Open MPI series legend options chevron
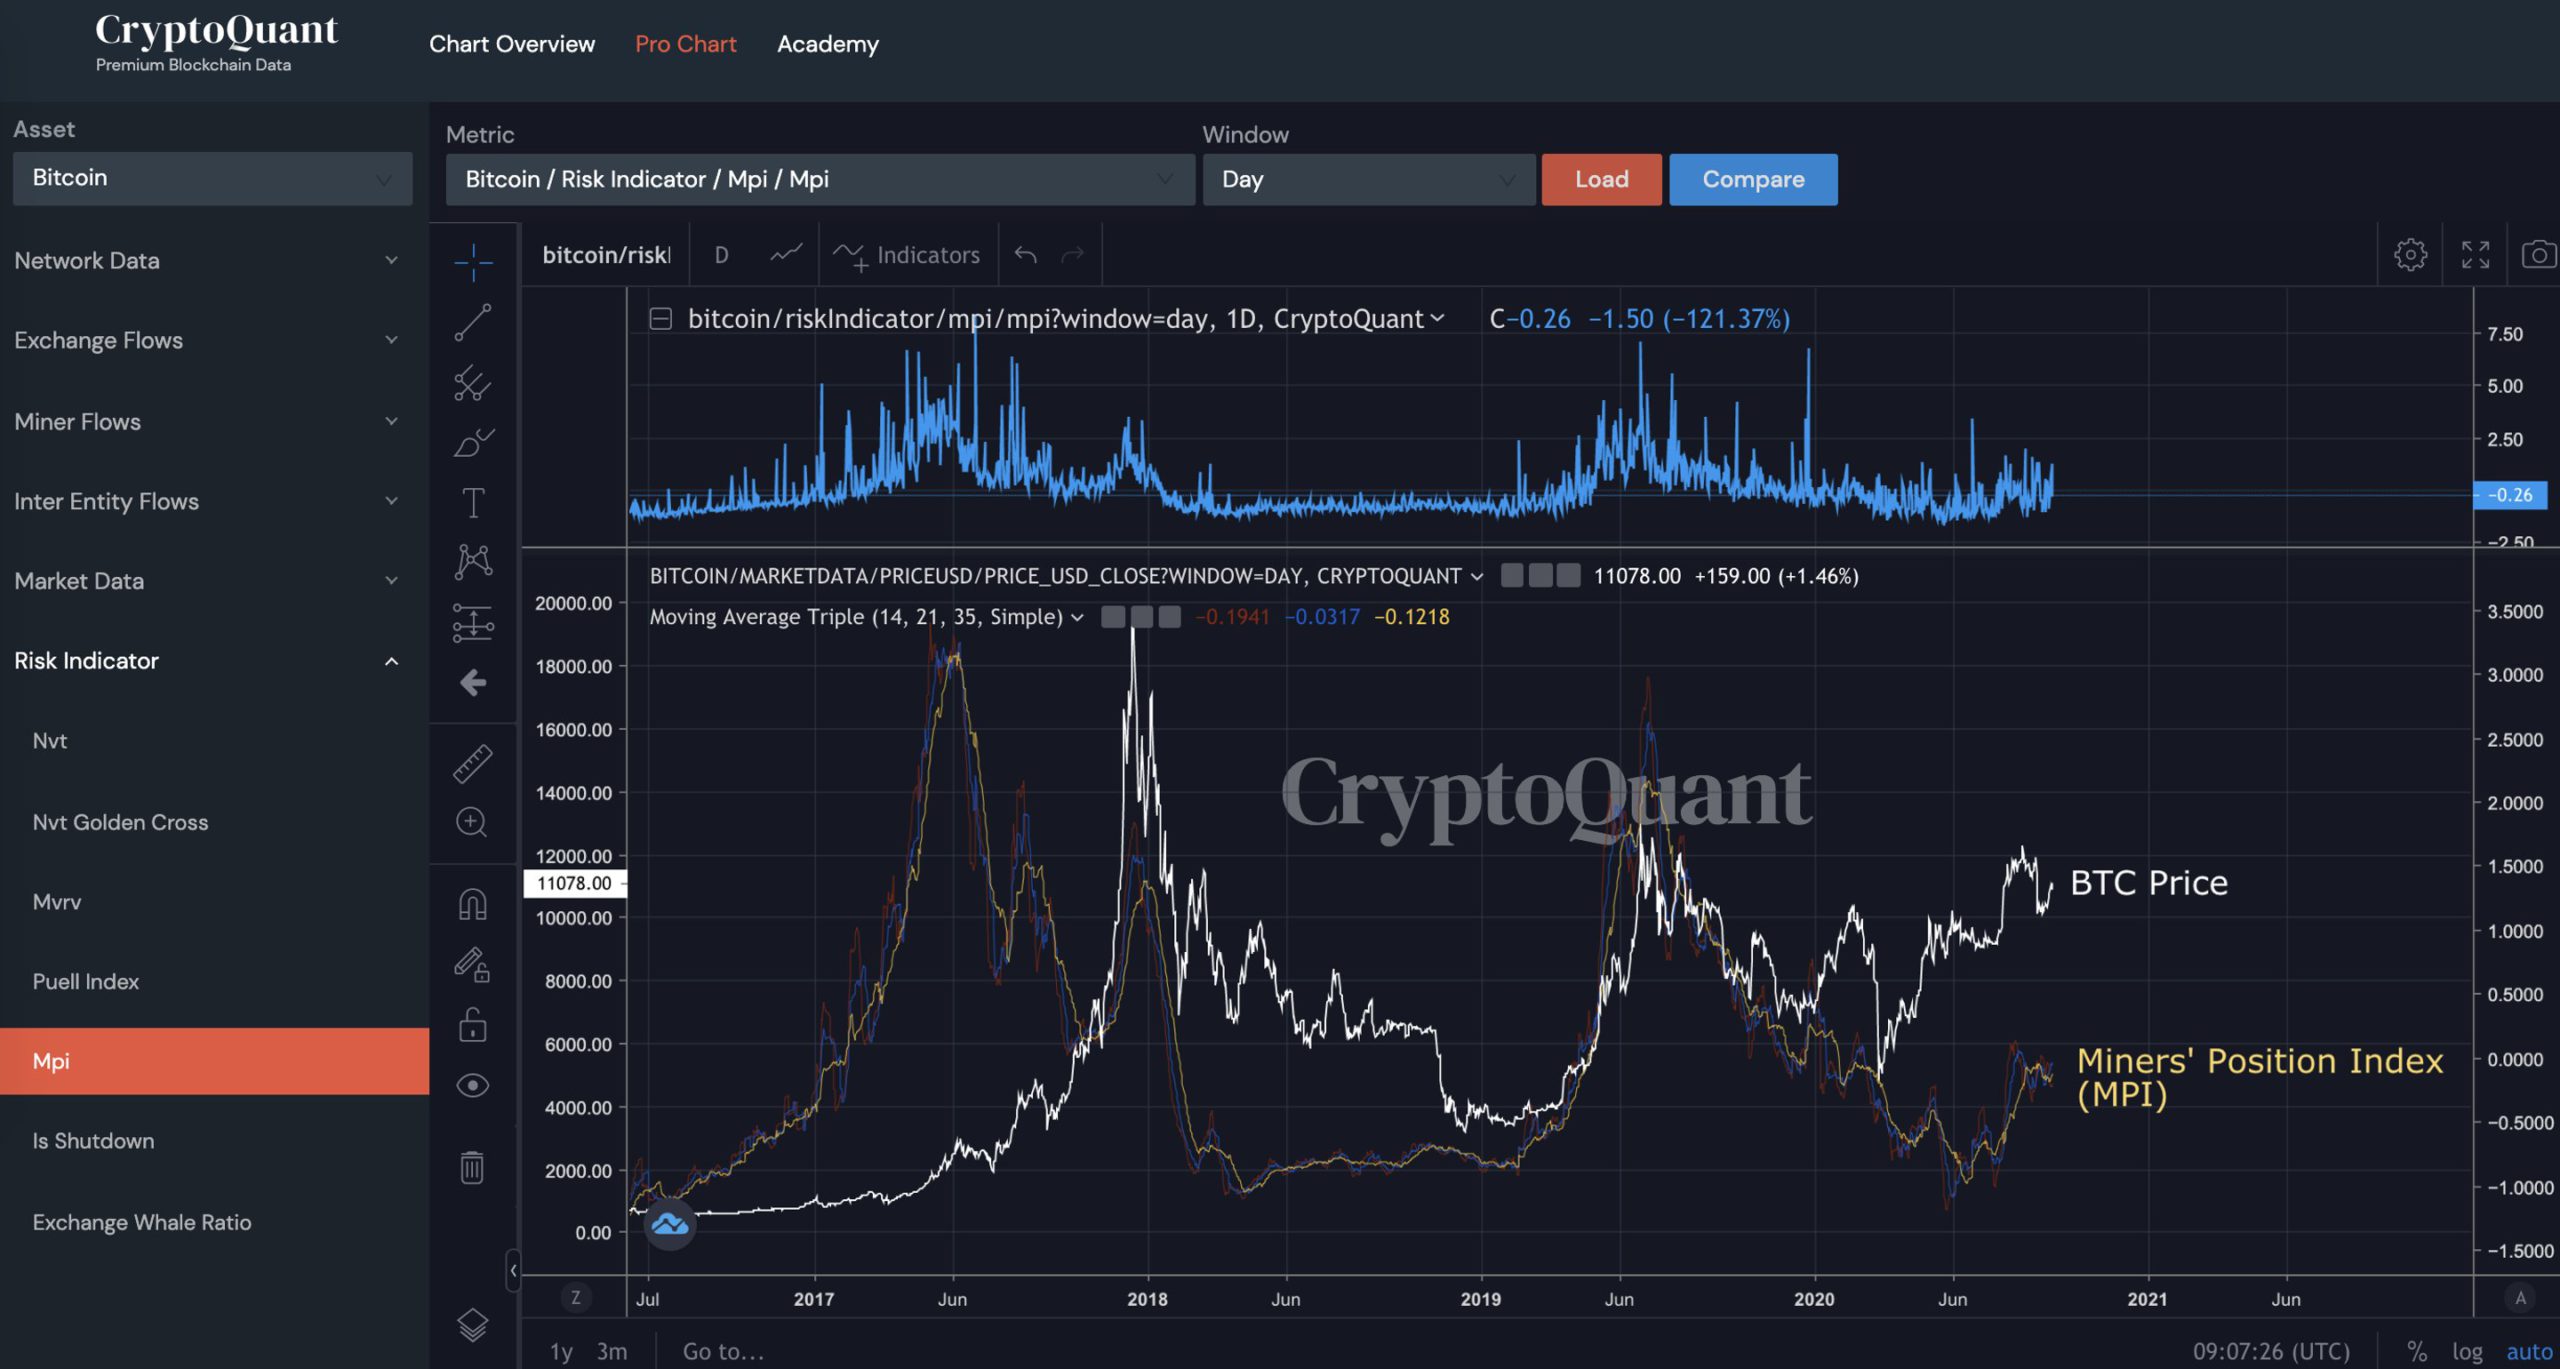2560x1369 pixels. click(x=1437, y=319)
